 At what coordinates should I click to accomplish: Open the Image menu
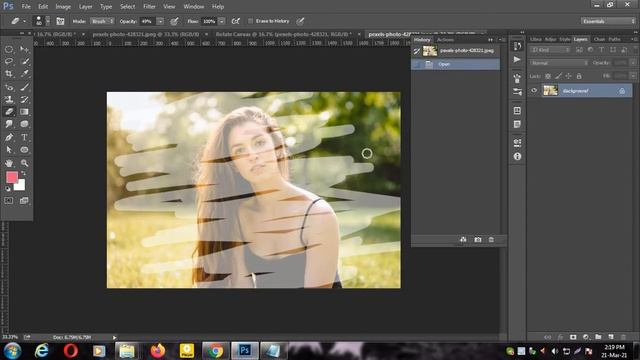pyautogui.click(x=63, y=7)
